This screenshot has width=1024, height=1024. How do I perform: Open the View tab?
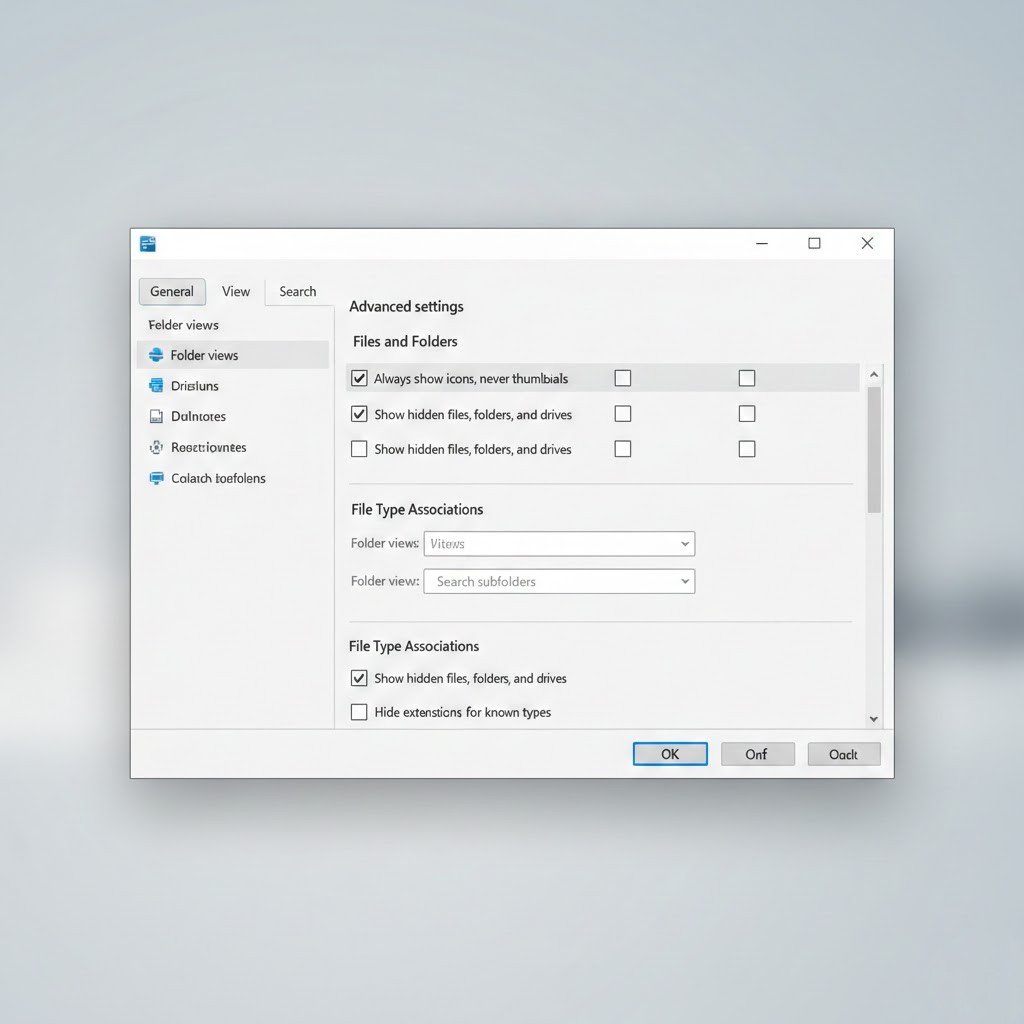point(236,292)
